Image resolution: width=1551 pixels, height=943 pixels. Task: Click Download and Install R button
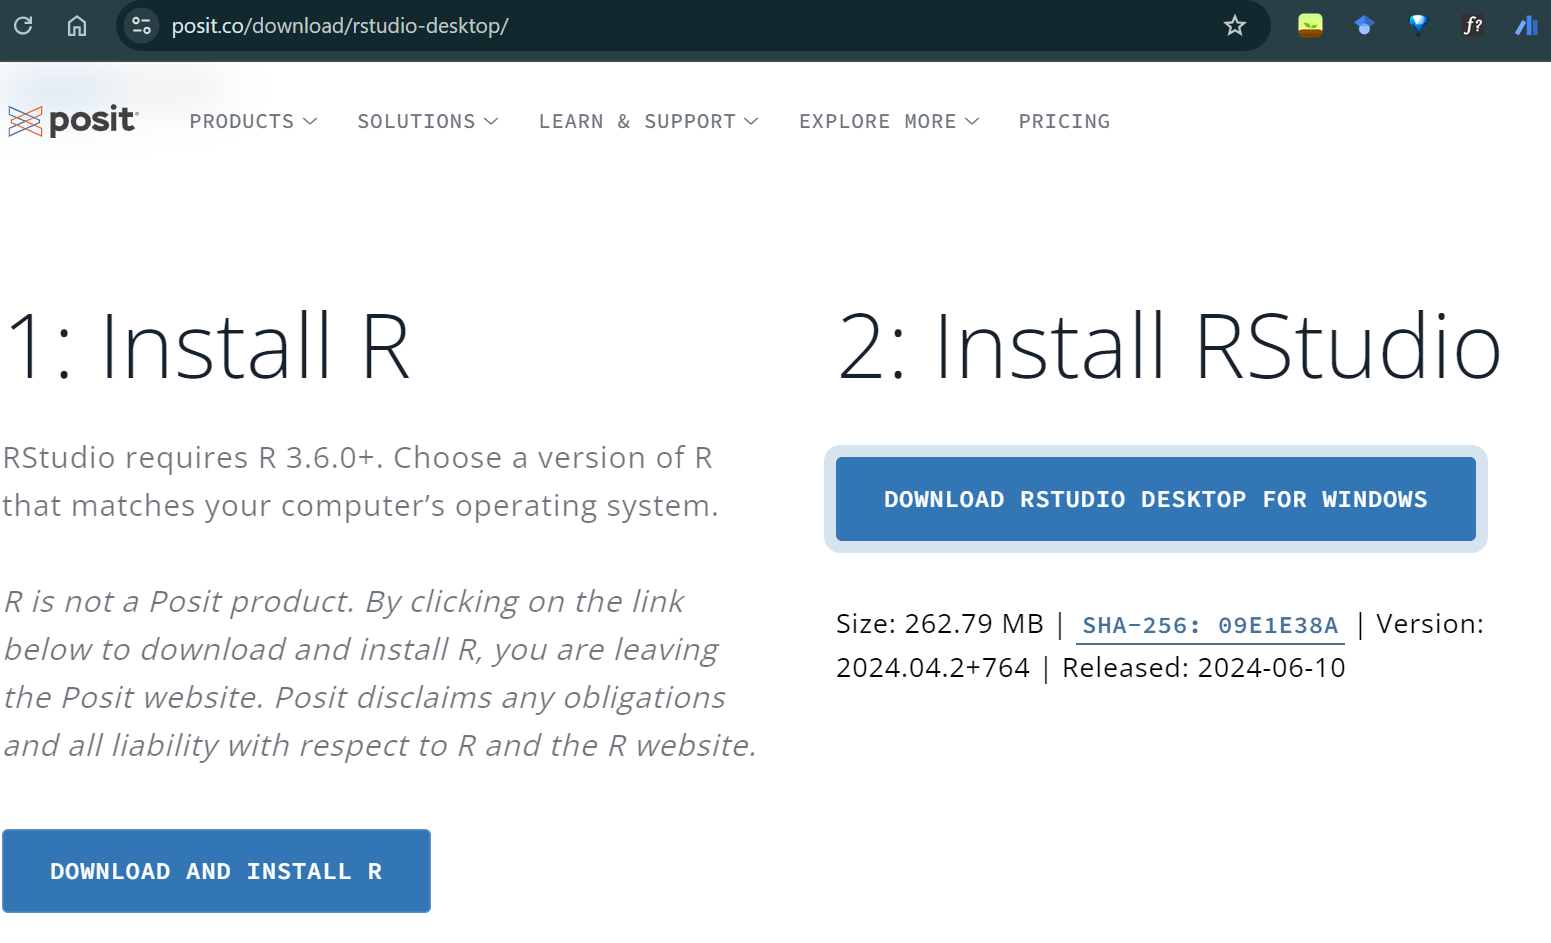[x=216, y=871]
